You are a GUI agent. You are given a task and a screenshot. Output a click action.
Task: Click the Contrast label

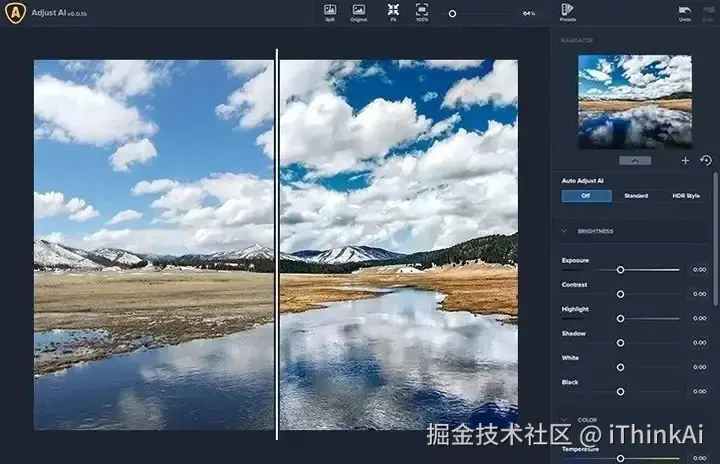(574, 285)
